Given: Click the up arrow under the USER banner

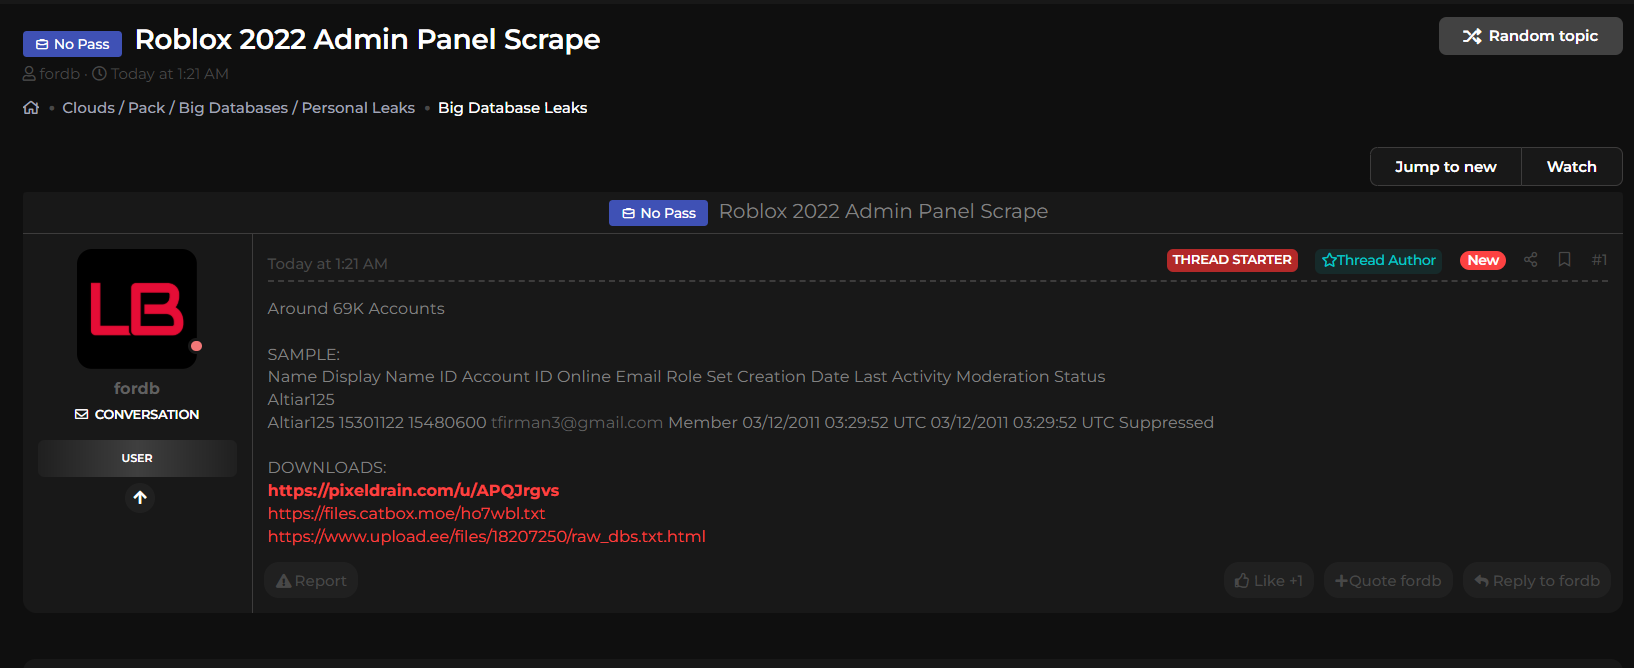Looking at the screenshot, I should 140,498.
